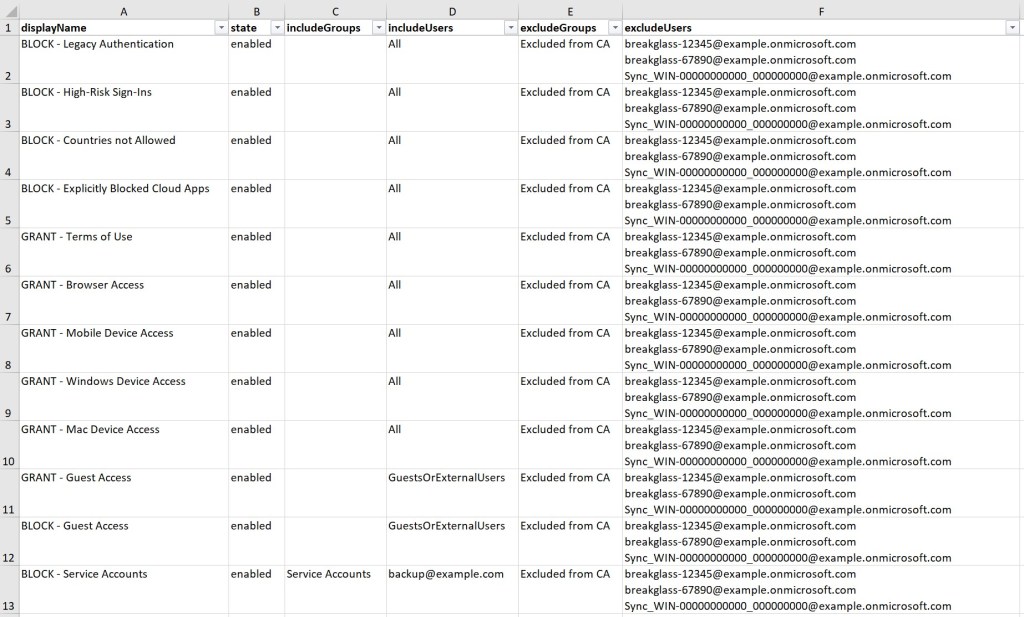Expand the includeGroups filter dropdown
Screen dimensions: 1024x617
coord(378,28)
